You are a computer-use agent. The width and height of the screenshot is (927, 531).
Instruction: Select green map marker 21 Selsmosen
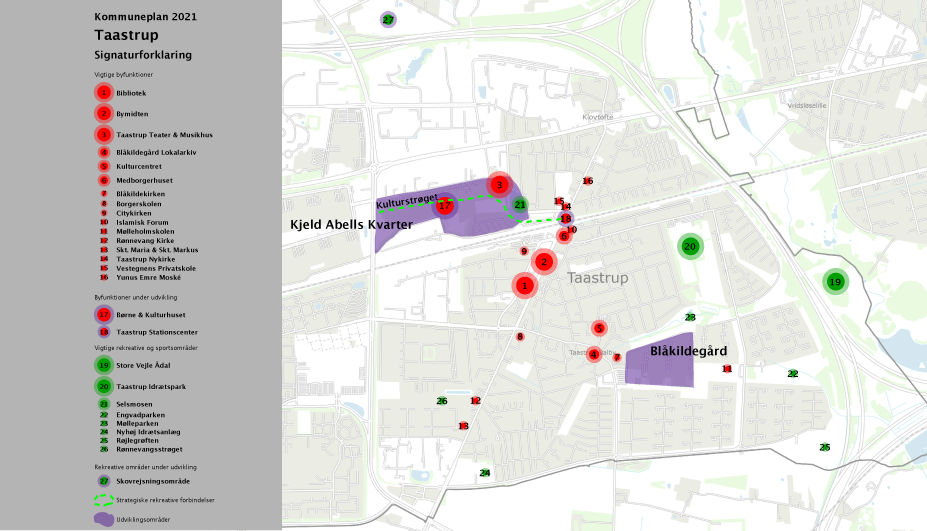(x=520, y=205)
